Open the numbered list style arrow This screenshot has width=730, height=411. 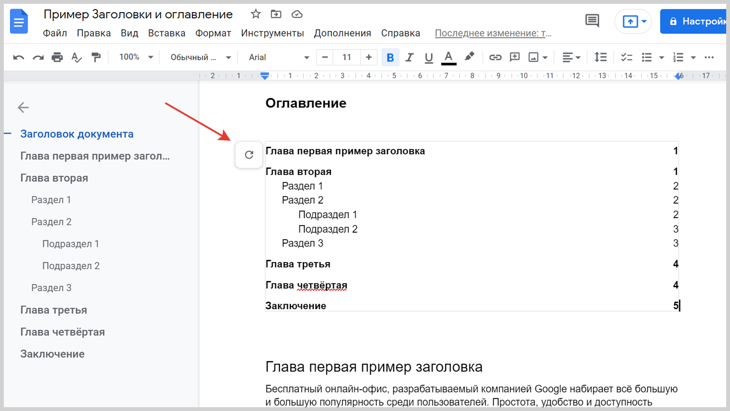click(693, 58)
